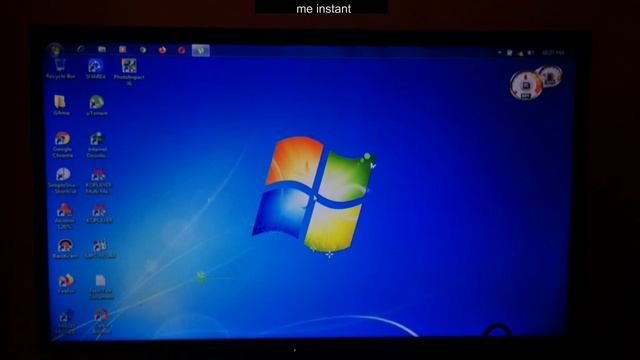Click the CPU meter gadget dial

(x=526, y=85)
